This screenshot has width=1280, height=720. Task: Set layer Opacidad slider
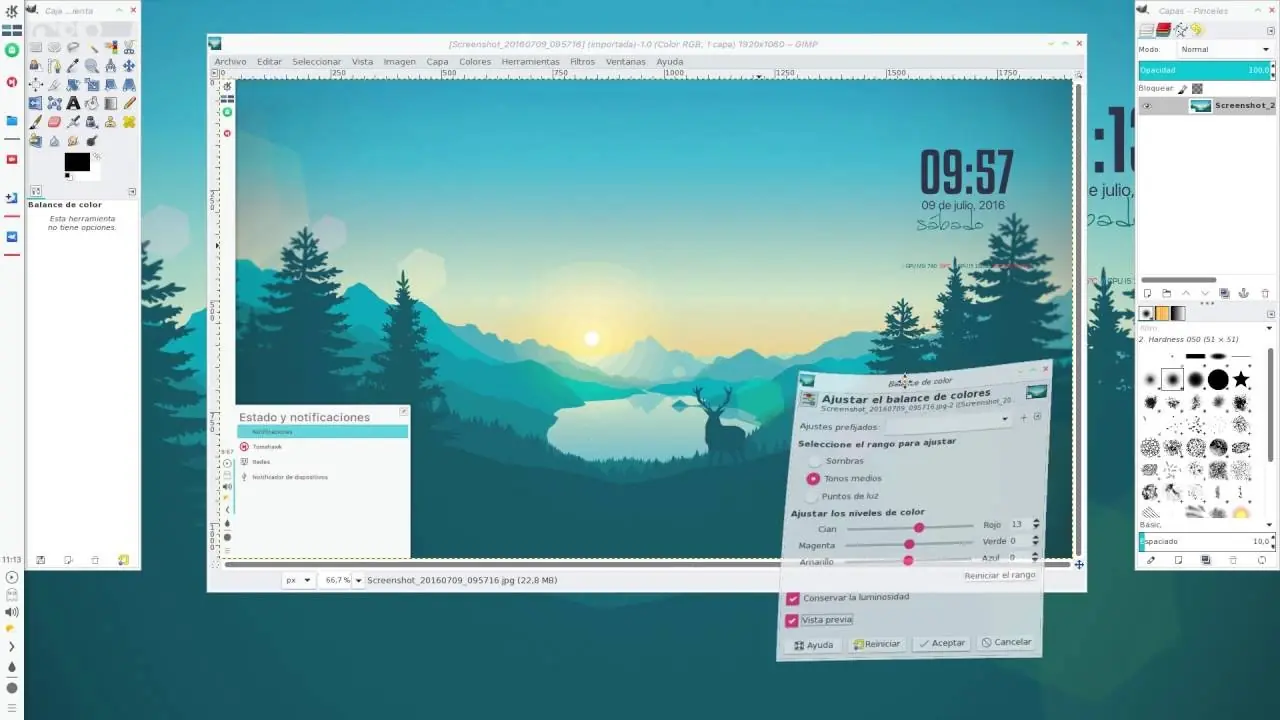pos(1205,70)
